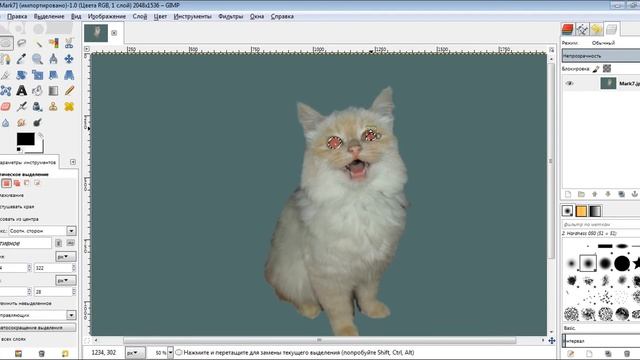Select the Heal tool
Image resolution: width=640 pixels, height=360 pixels.
pyautogui.click(x=69, y=107)
